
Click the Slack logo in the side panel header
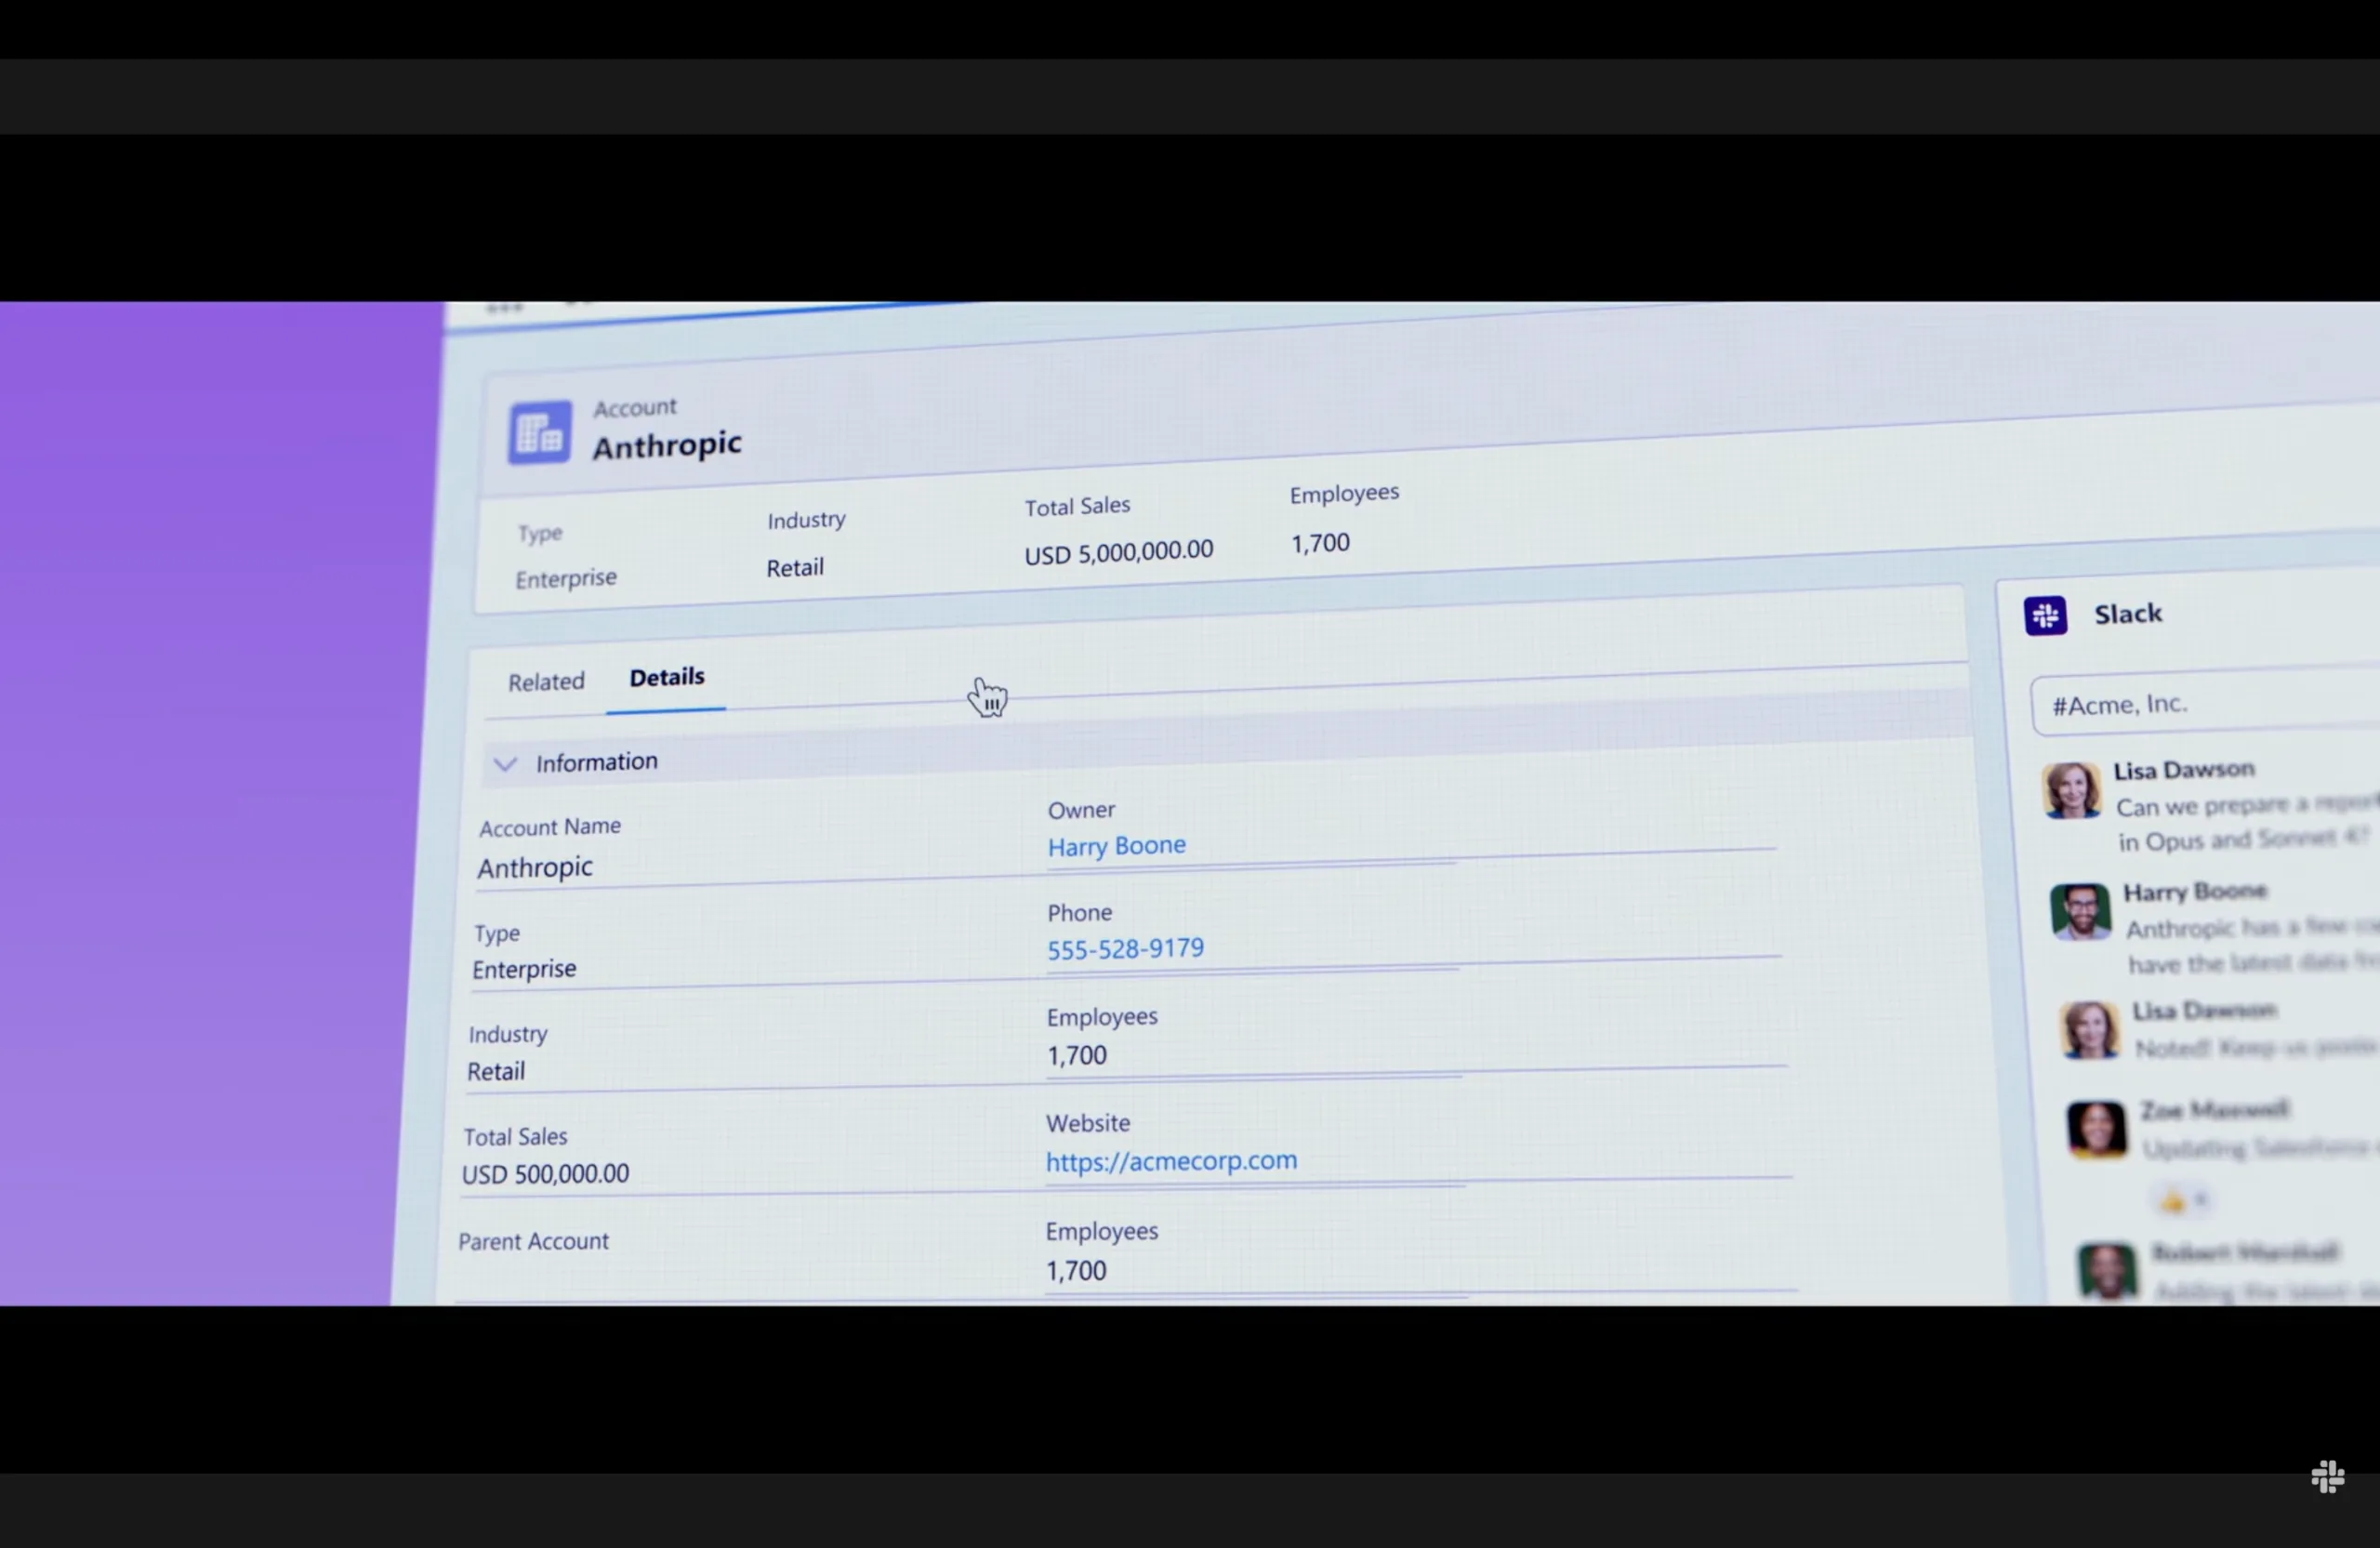tap(2046, 616)
